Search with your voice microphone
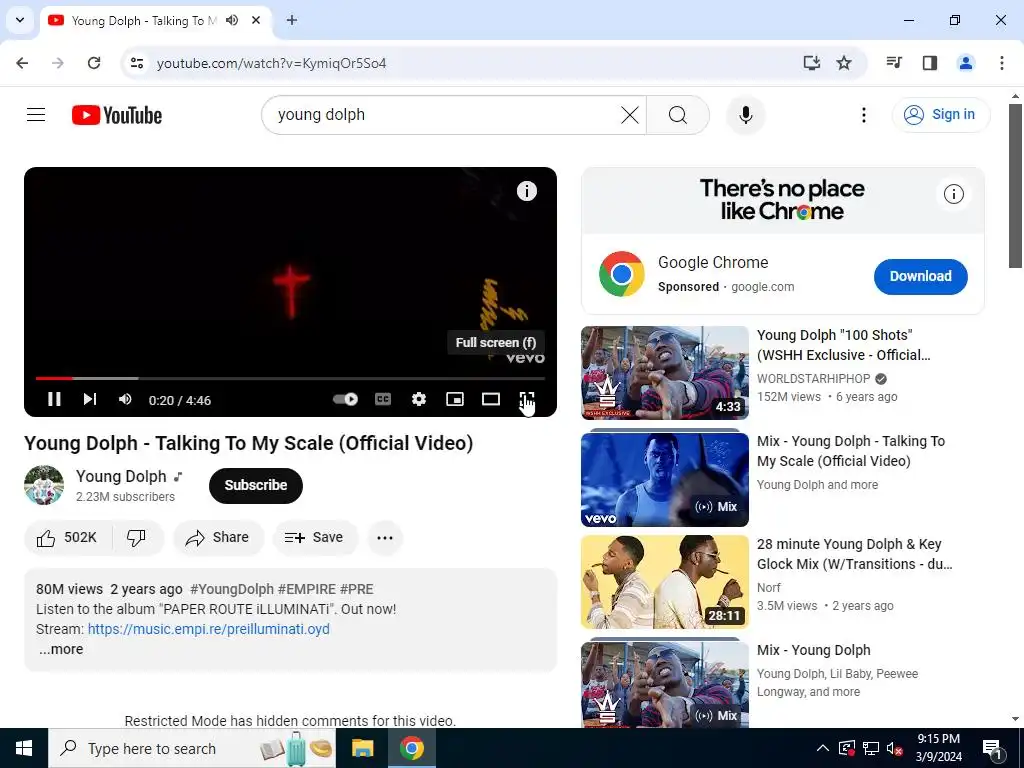Screen dimensions: 1024x768 point(745,115)
